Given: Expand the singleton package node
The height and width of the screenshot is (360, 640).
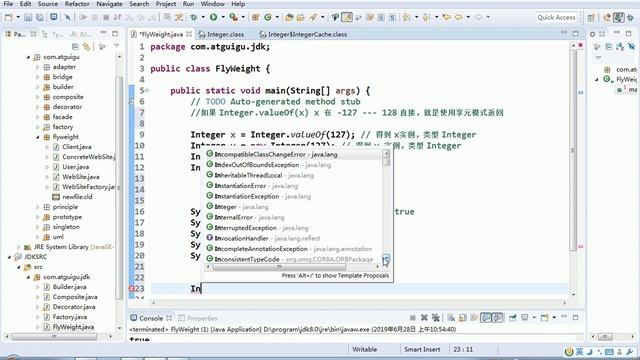Looking at the screenshot, I should [38, 227].
